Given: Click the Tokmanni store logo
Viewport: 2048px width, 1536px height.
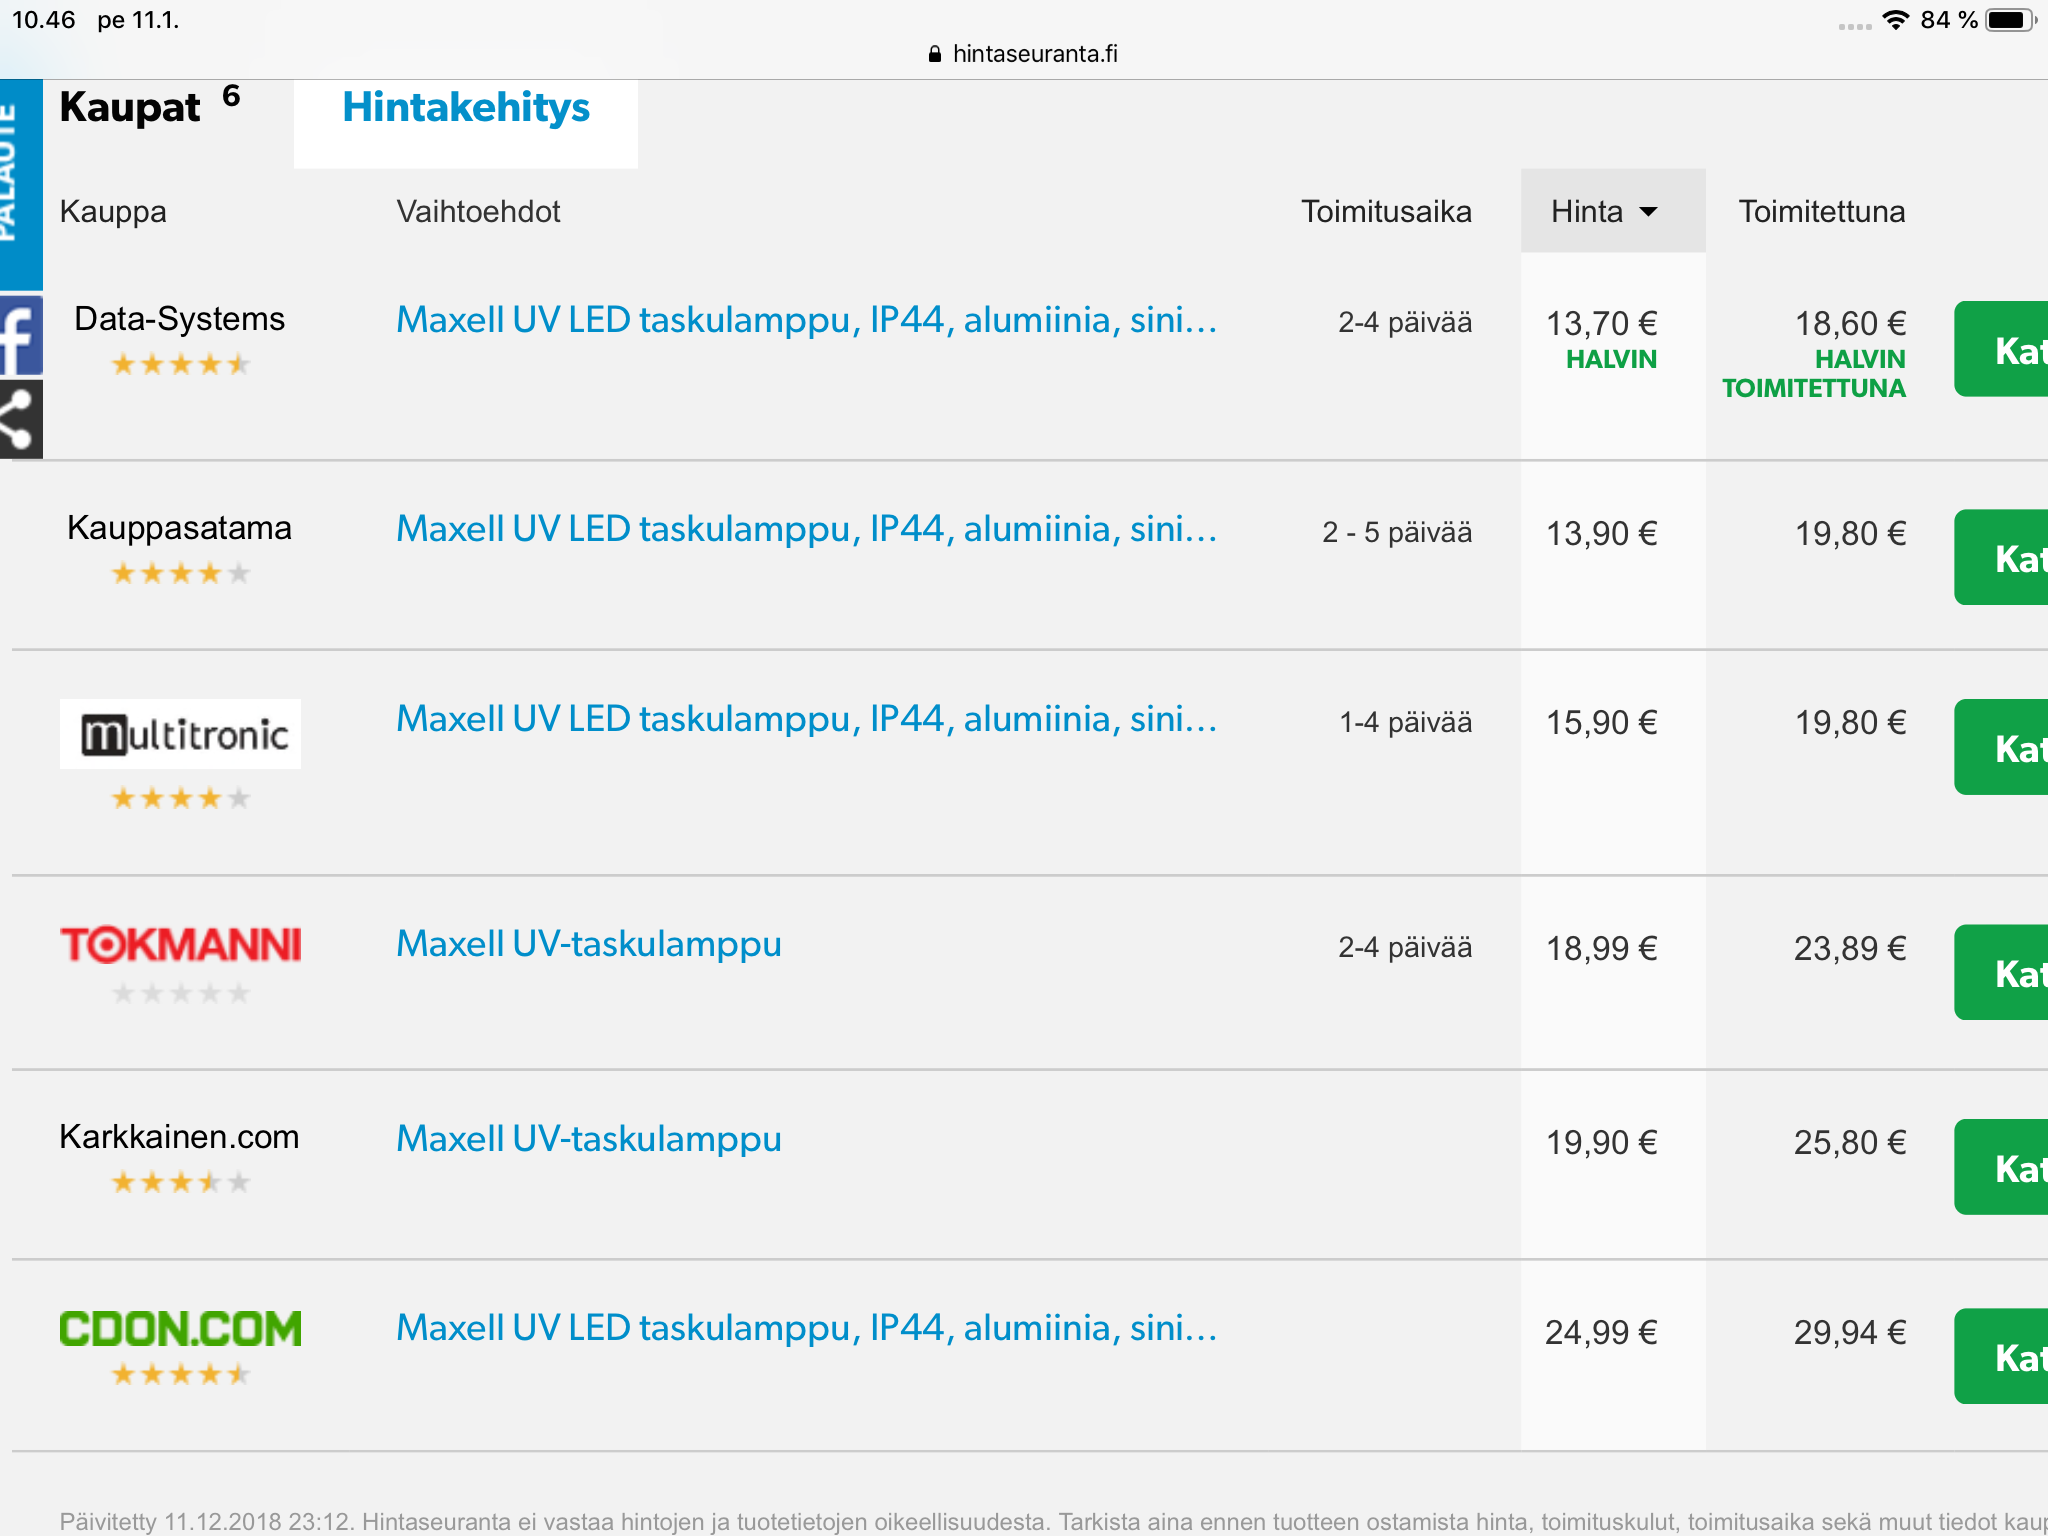Looking at the screenshot, I should click(x=180, y=945).
